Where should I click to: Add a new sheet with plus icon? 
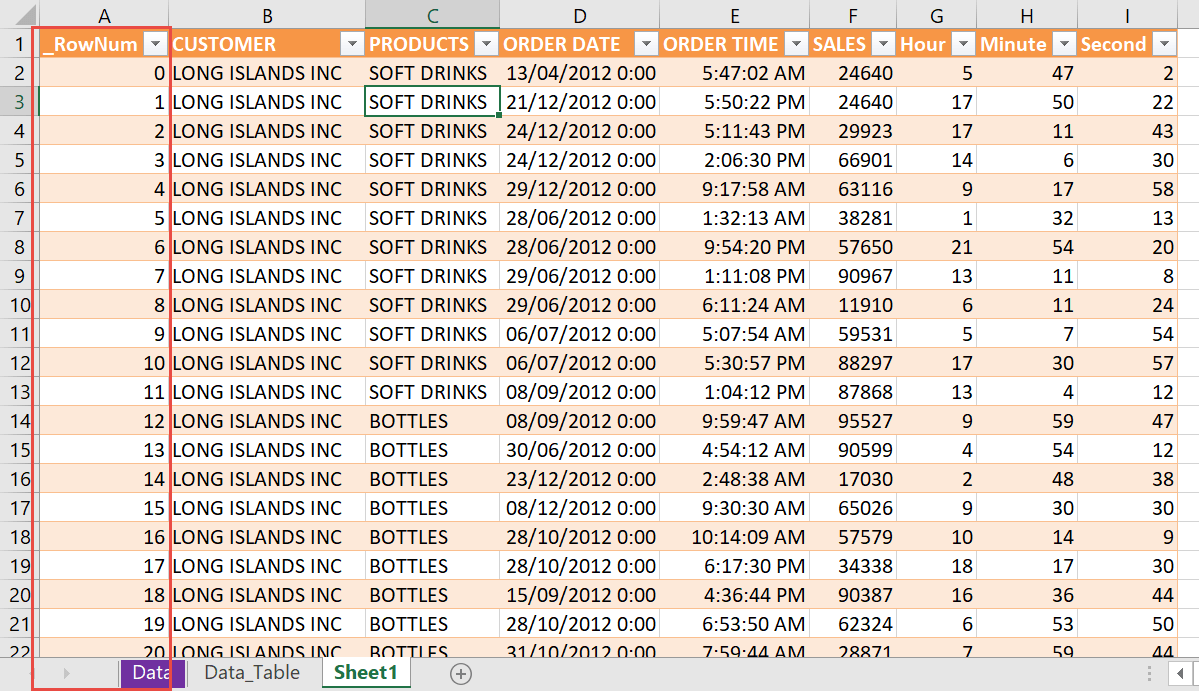click(x=461, y=673)
